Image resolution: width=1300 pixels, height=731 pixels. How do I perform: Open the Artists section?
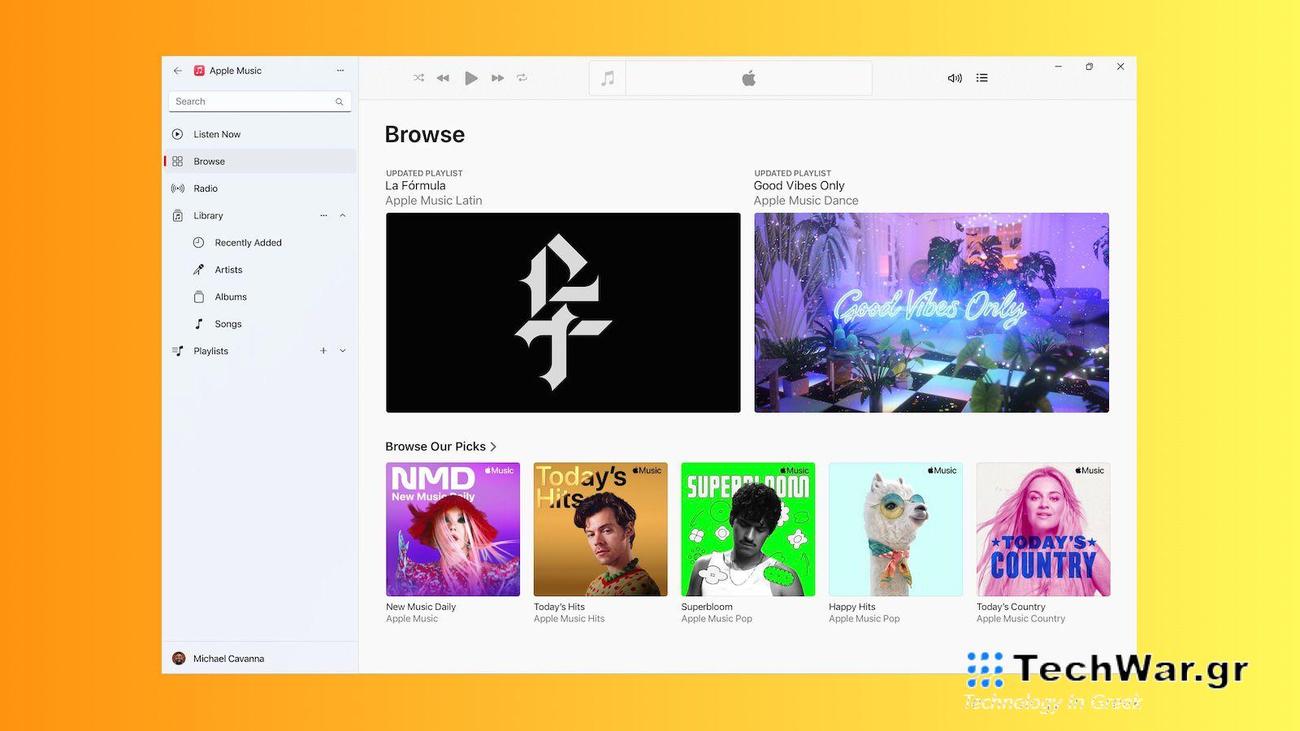pyautogui.click(x=228, y=268)
